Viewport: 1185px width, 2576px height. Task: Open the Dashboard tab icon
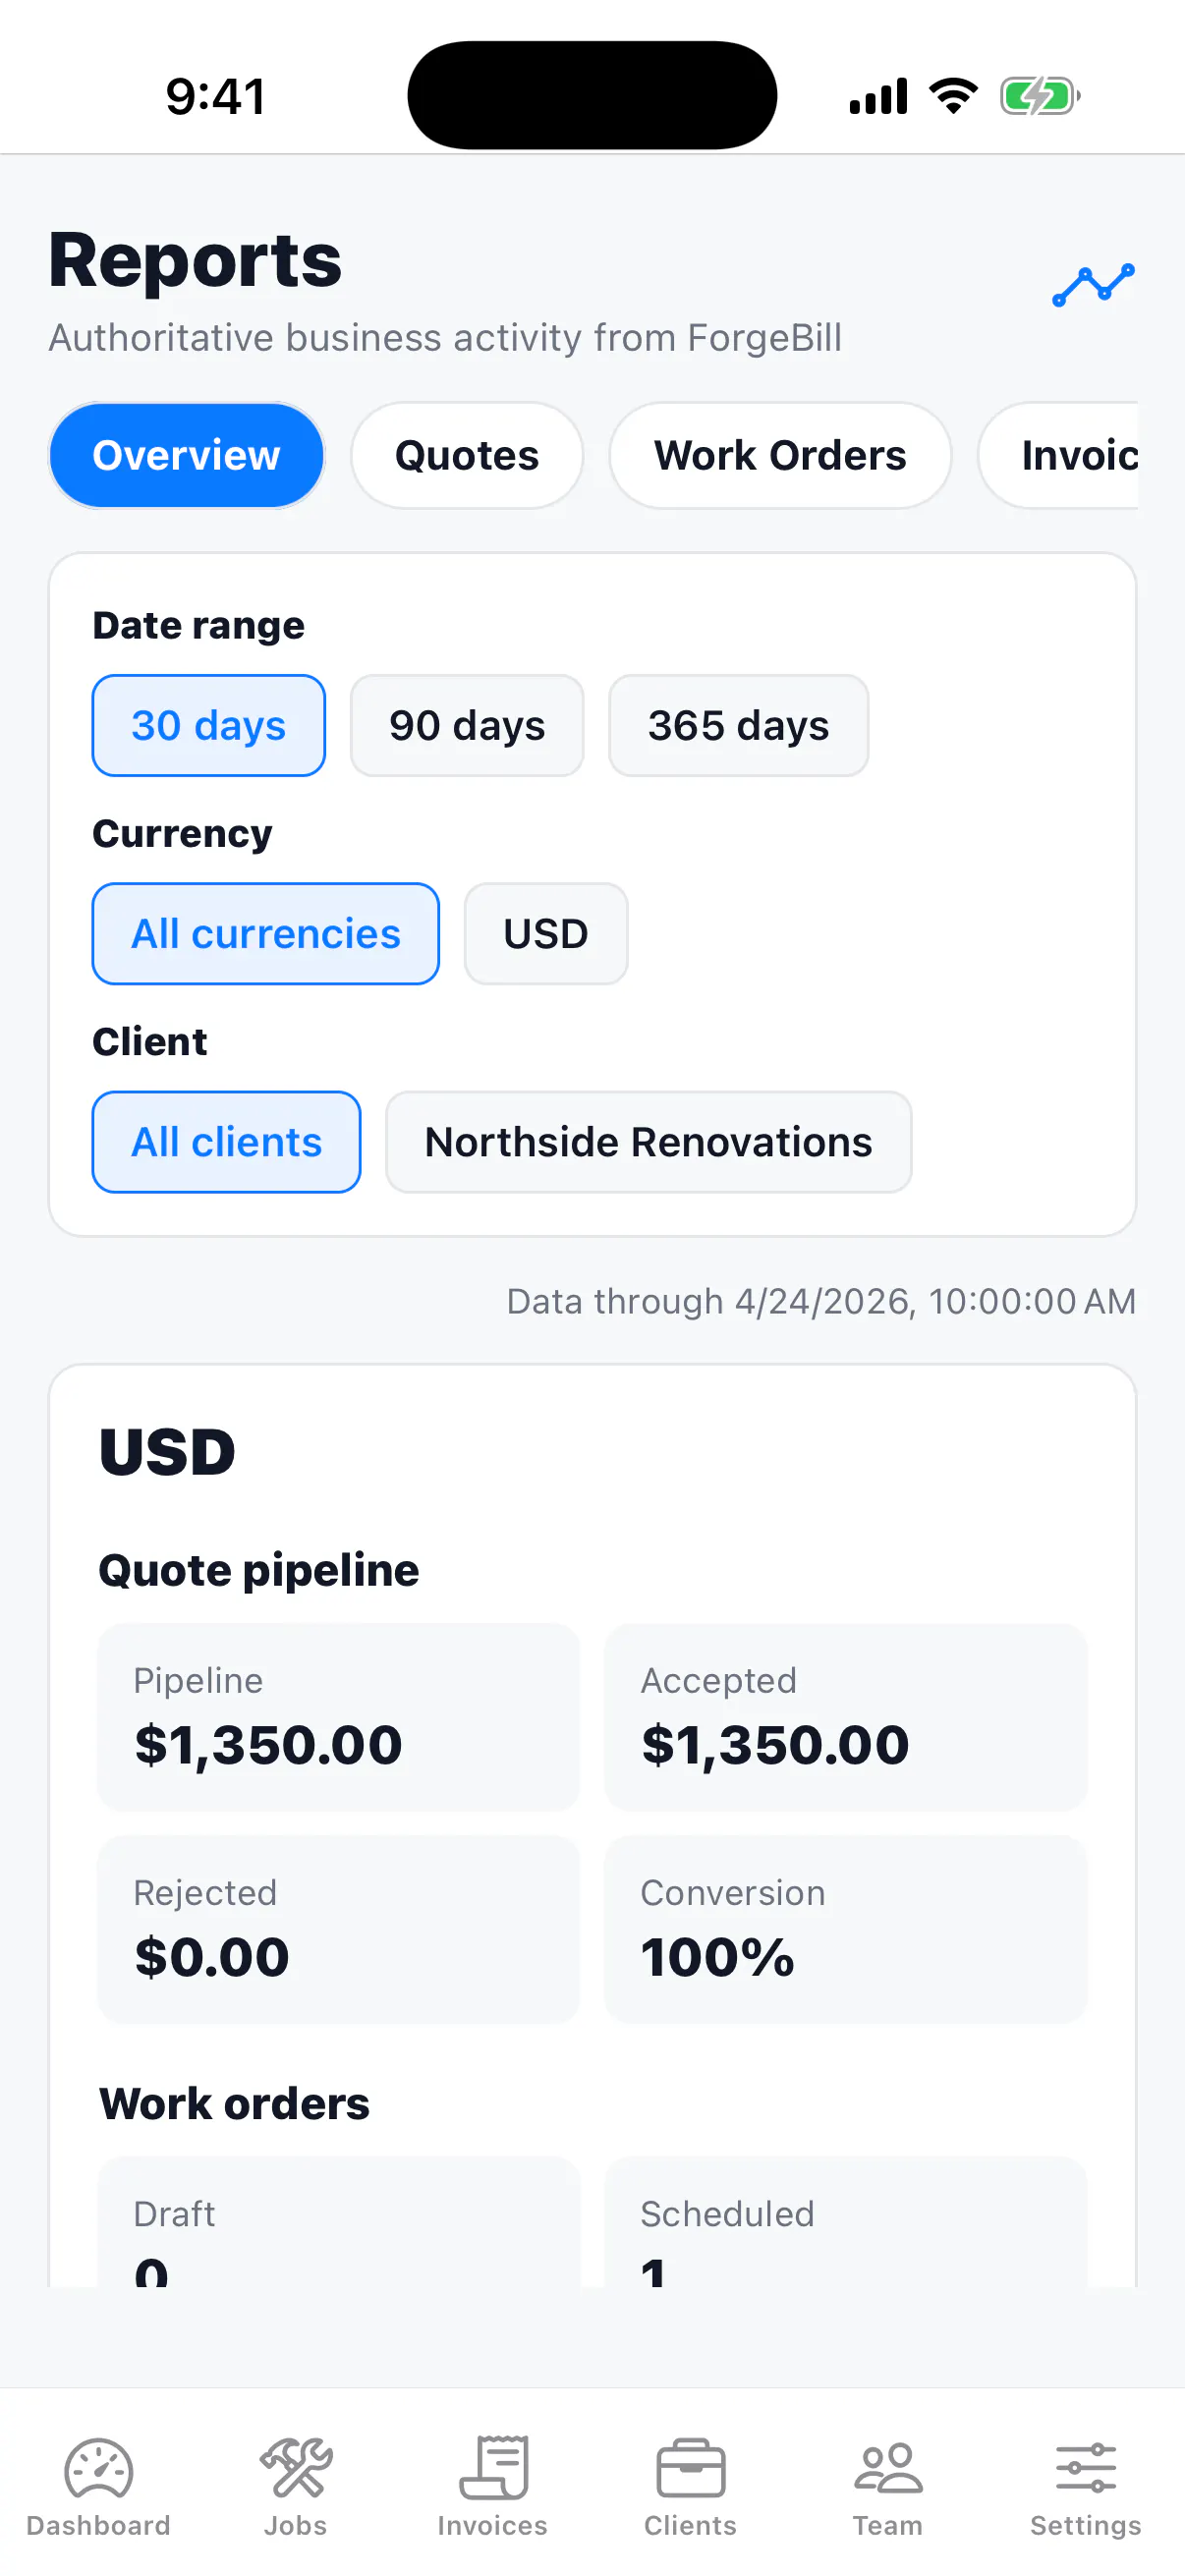98,2468
